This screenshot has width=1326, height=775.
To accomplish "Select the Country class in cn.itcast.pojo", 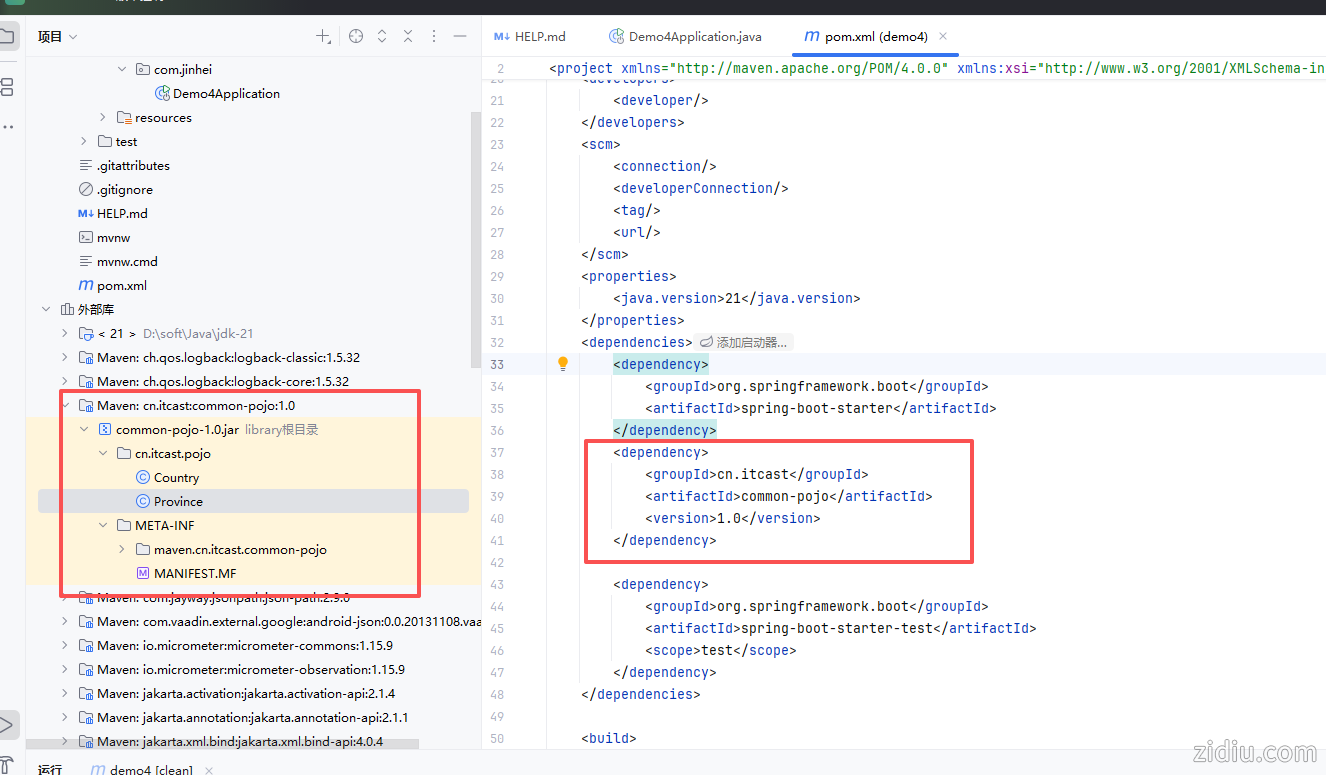I will [x=176, y=478].
